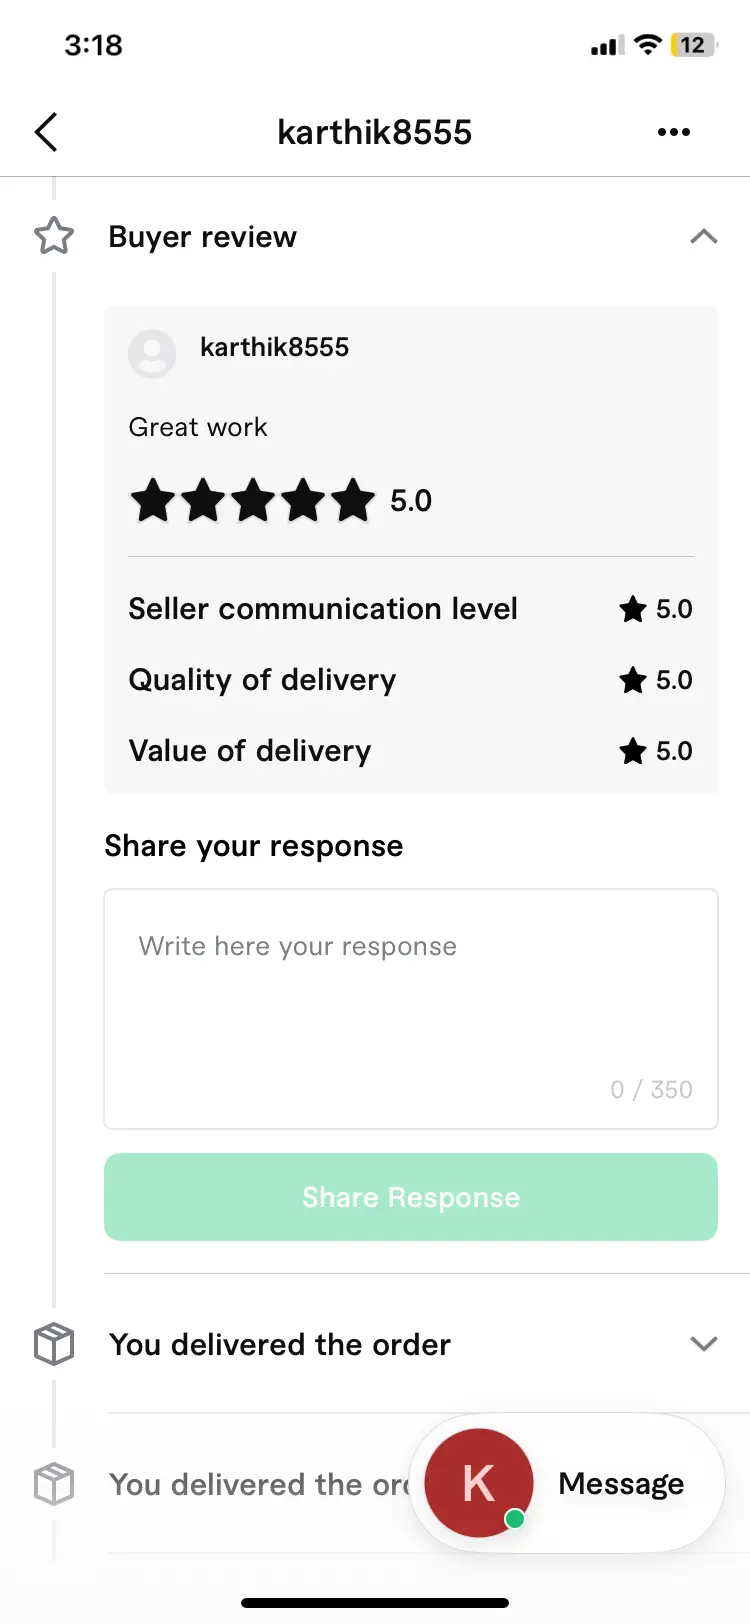750x1624 pixels.
Task: Click the Value of delivery star icon
Action: pos(633,751)
